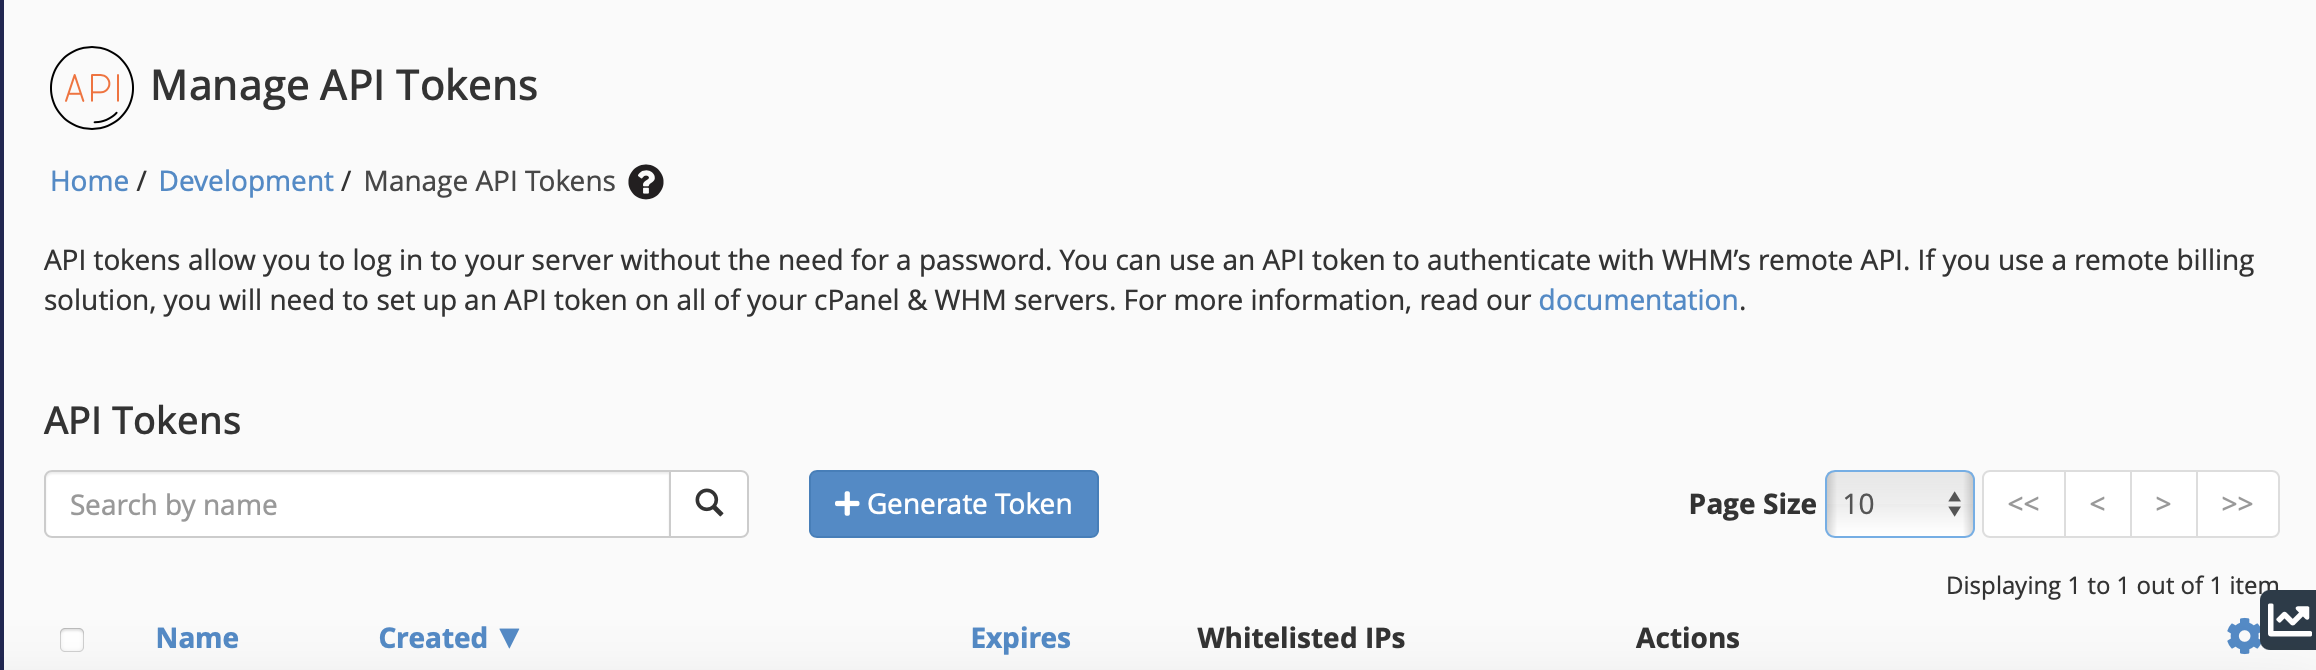
Task: Sort tokens by Created column
Action: (x=433, y=638)
